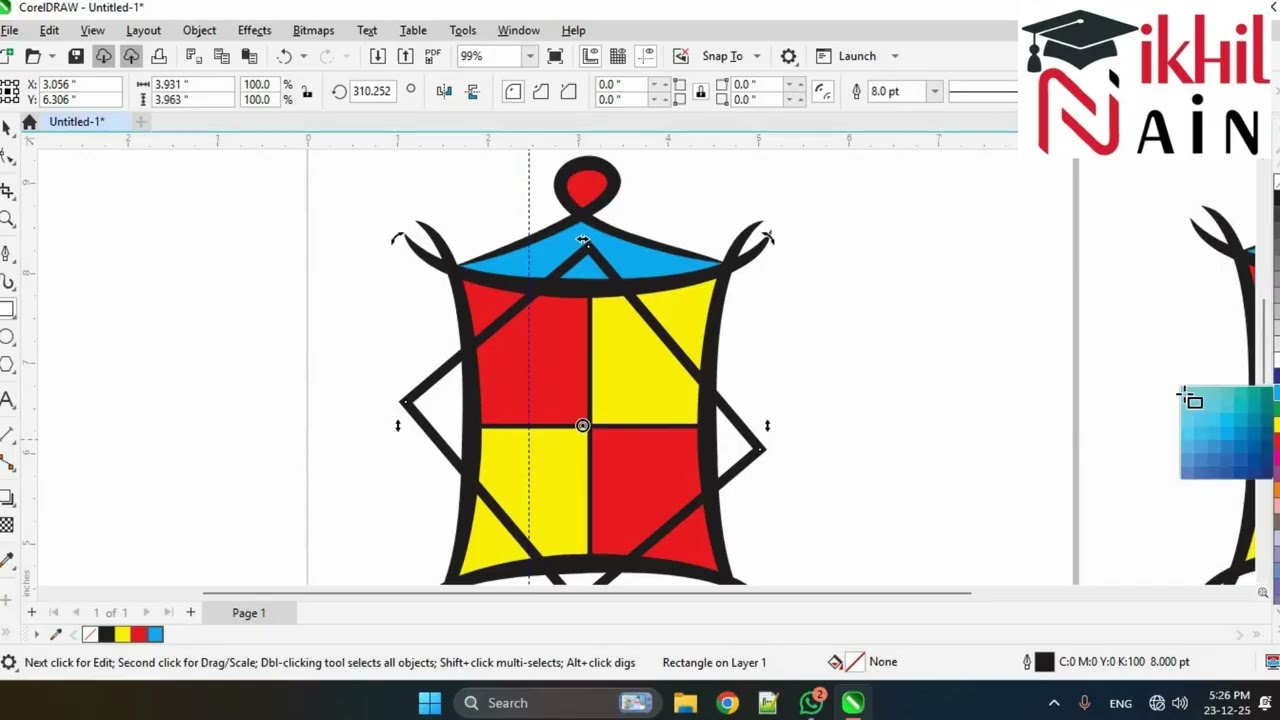Select the Shape edit tool
Viewport: 1280px width, 720px height.
pos(7,158)
